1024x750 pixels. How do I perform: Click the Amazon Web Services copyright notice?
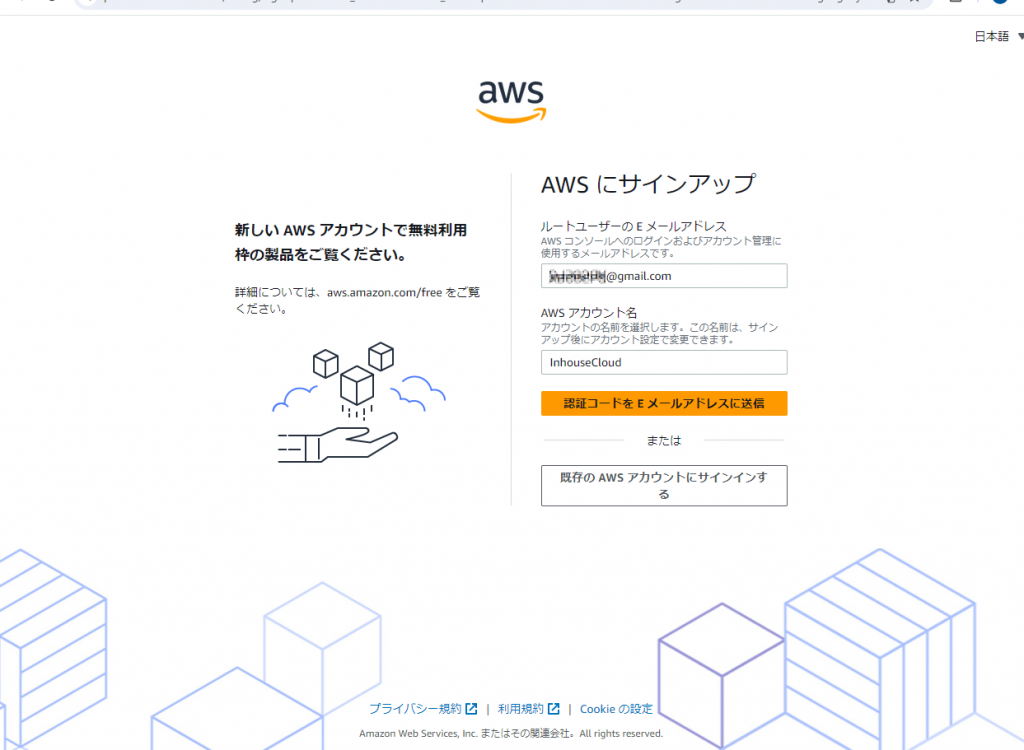[511, 734]
